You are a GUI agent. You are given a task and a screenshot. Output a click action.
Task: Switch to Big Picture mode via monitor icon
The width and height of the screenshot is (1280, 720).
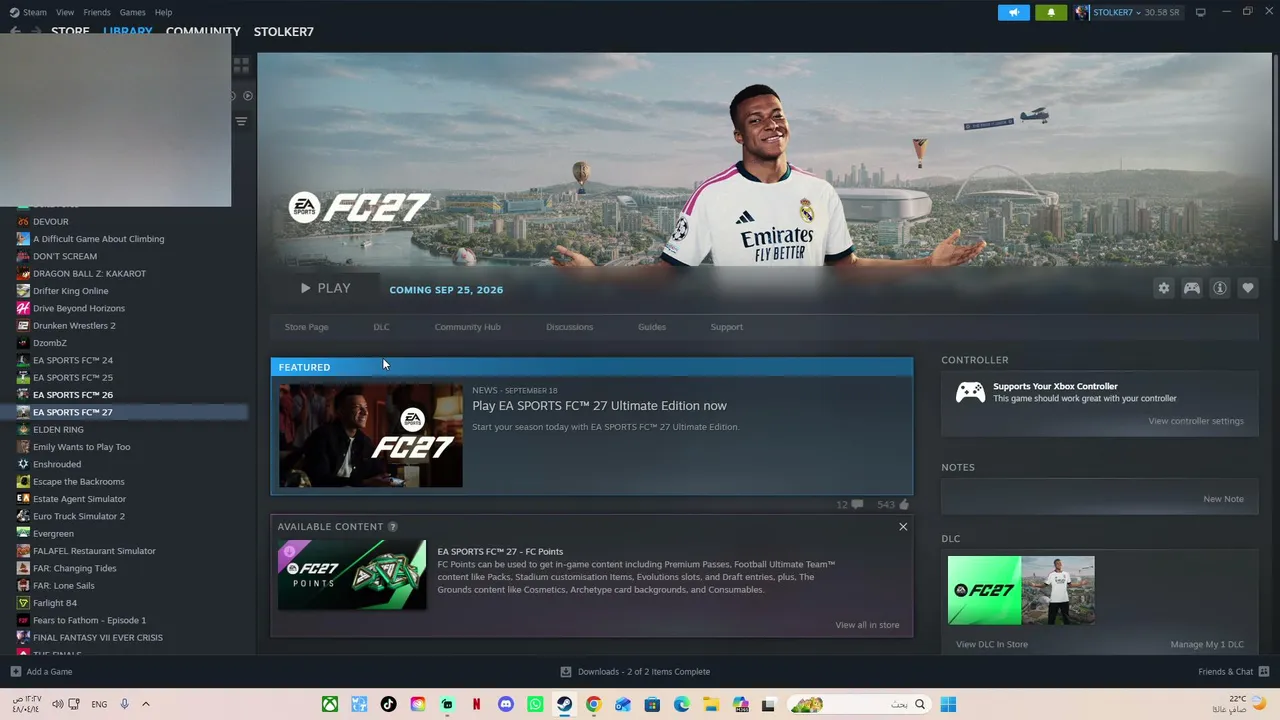pos(1200,12)
